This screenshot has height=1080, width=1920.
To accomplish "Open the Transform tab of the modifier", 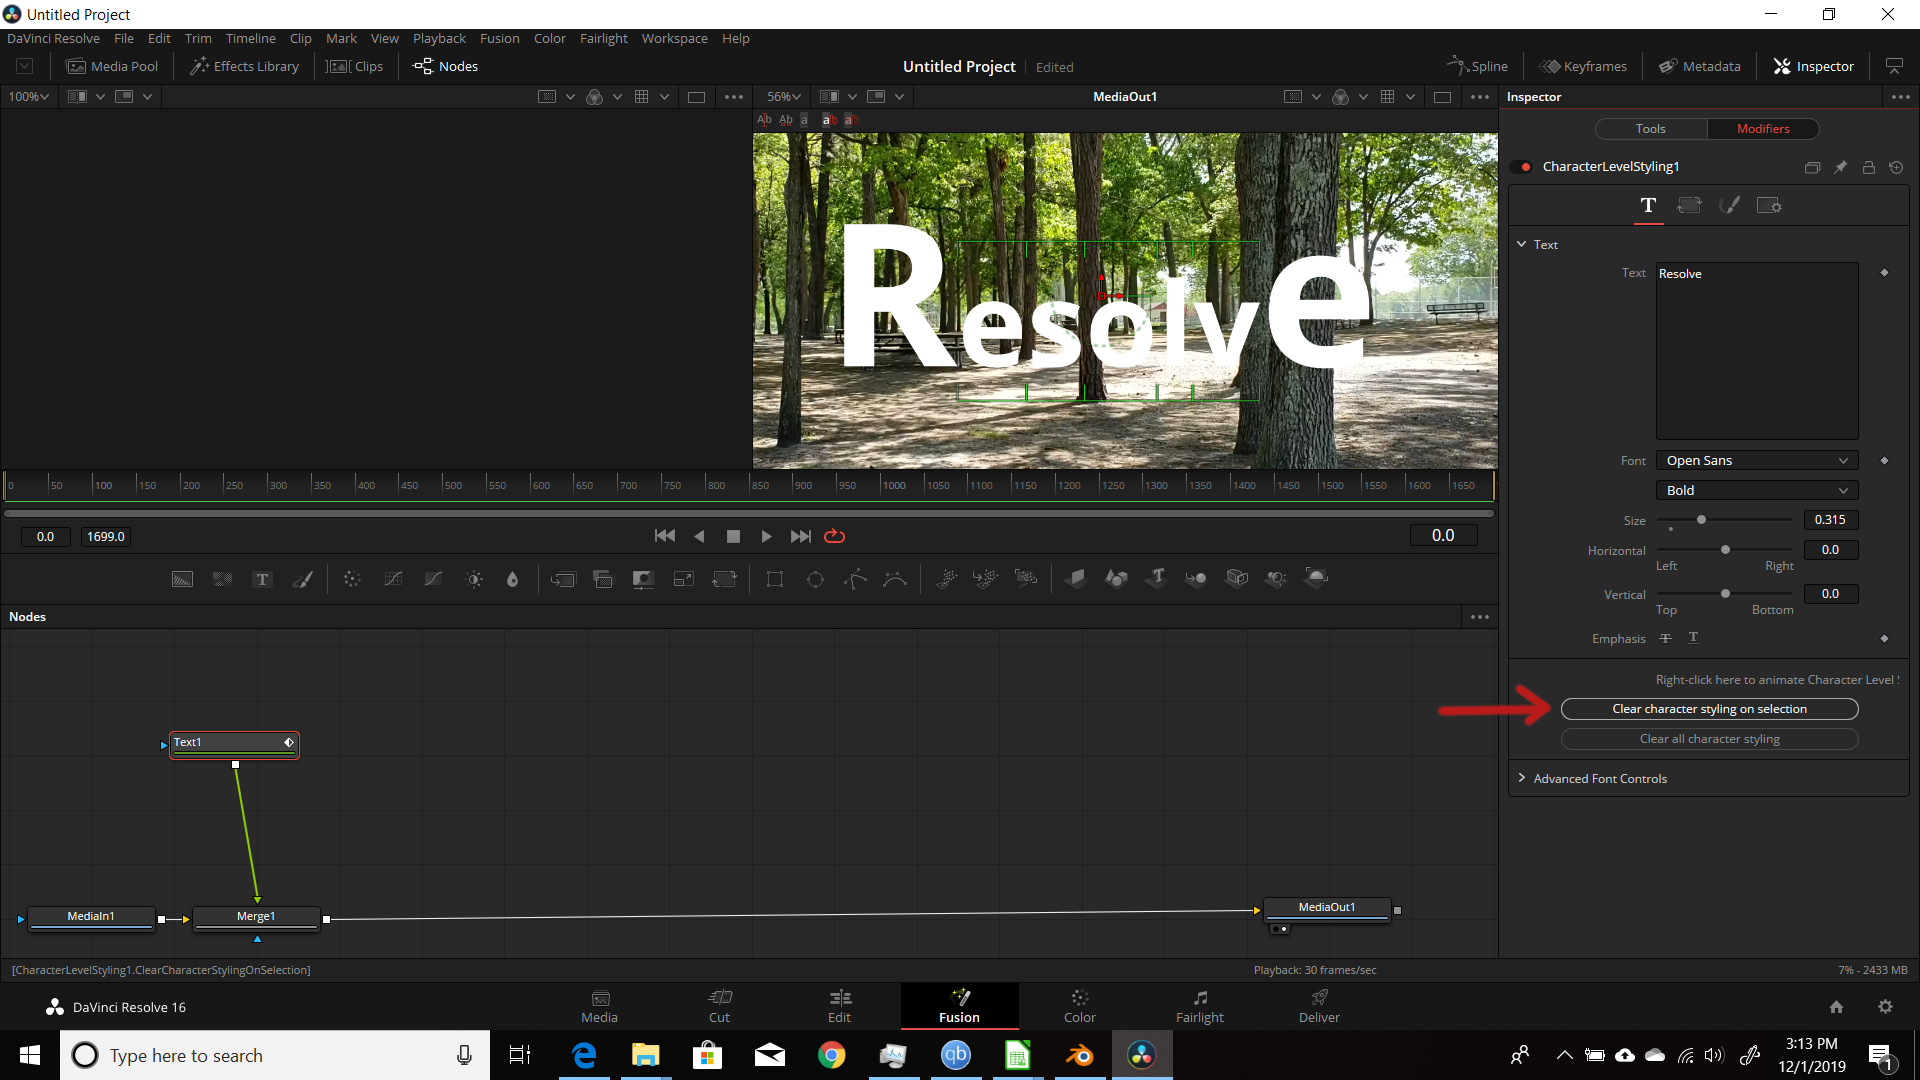I will point(1689,205).
